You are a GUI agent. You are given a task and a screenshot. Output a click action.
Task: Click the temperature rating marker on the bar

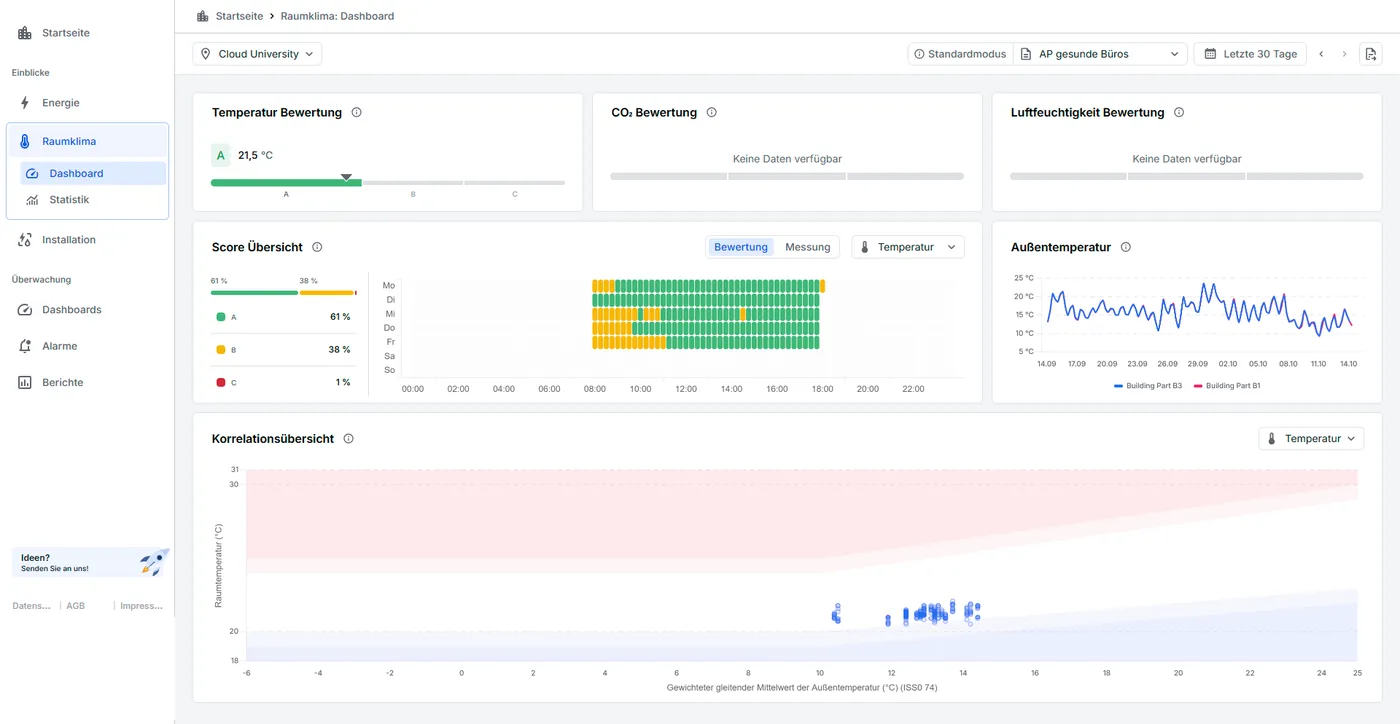346,177
